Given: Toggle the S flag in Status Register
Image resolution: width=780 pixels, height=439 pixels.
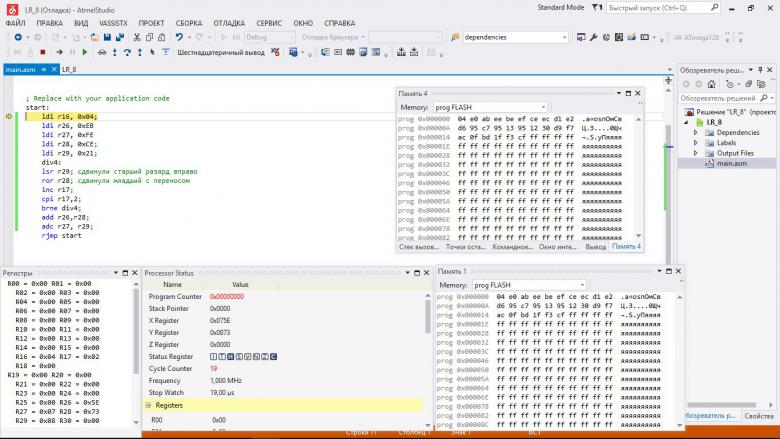Looking at the screenshot, I should 239,356.
